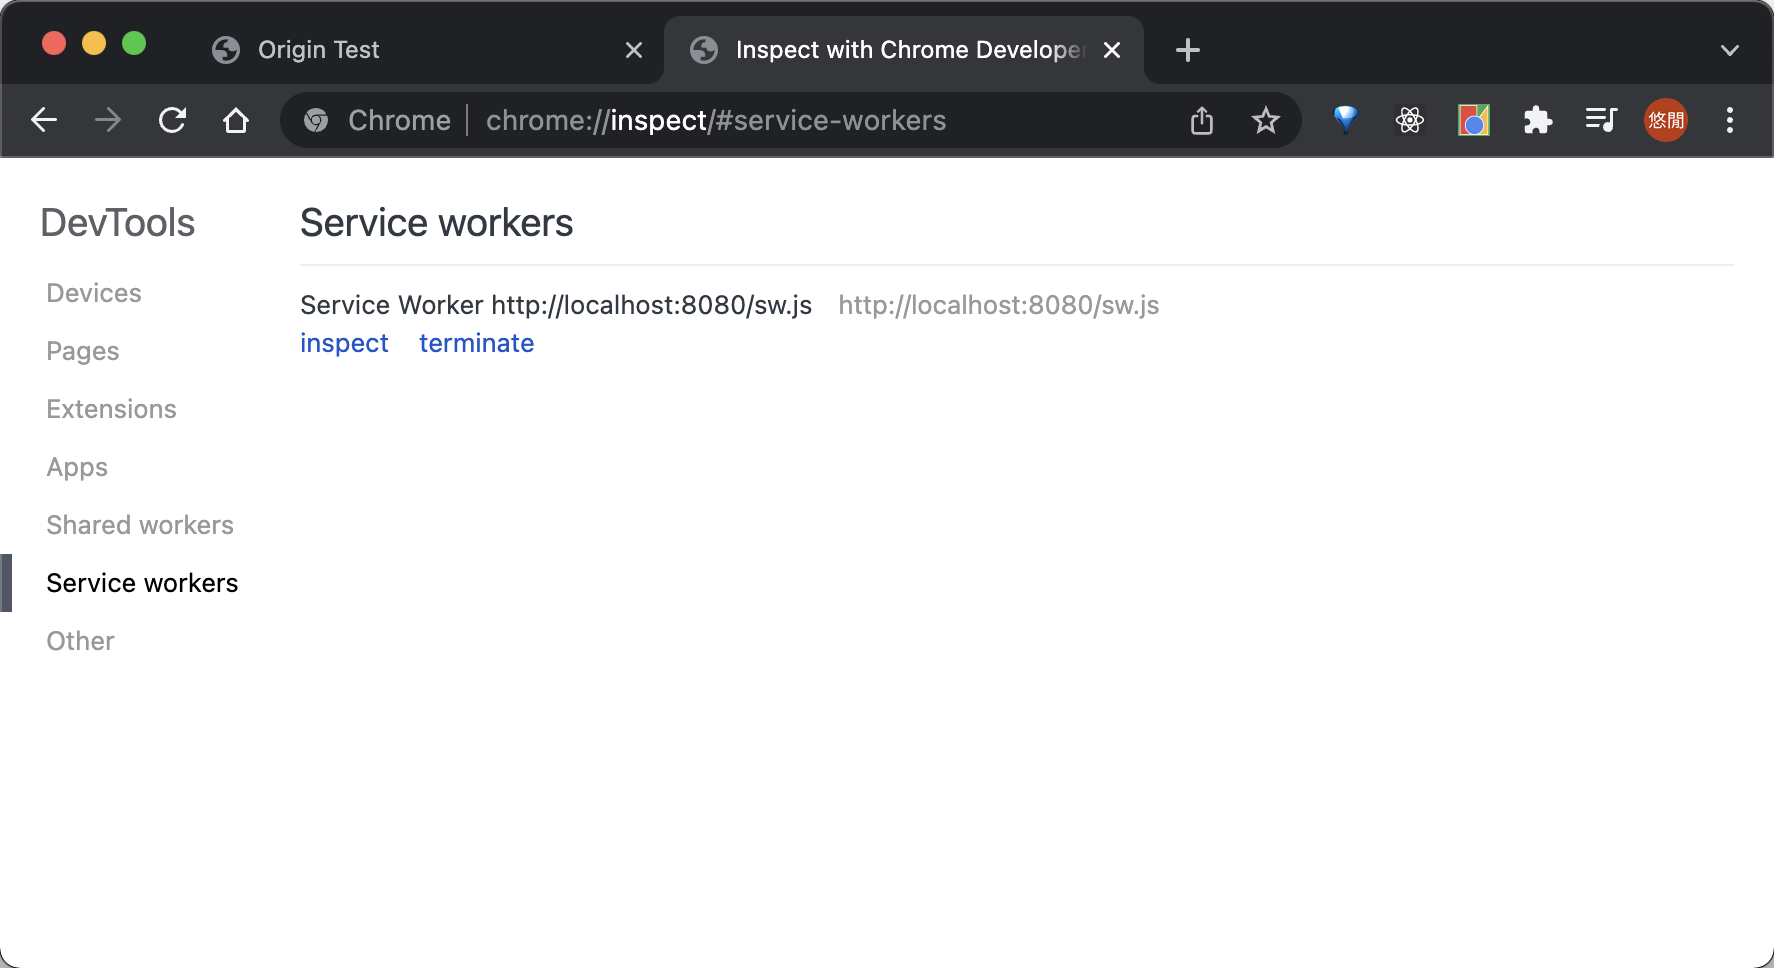
Task: Click the blue gem extension icon
Action: (1345, 120)
